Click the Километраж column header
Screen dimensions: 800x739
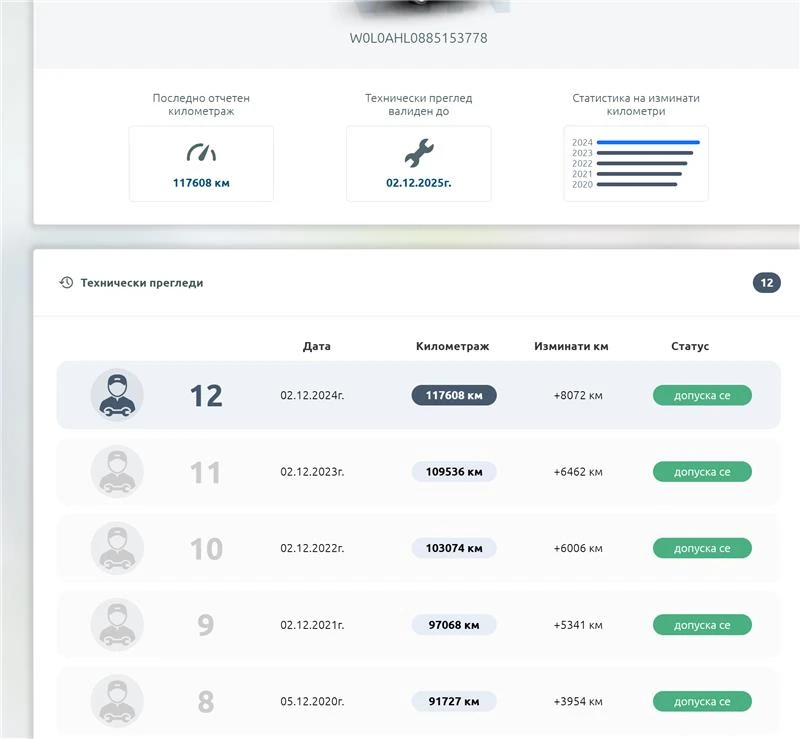(x=452, y=346)
